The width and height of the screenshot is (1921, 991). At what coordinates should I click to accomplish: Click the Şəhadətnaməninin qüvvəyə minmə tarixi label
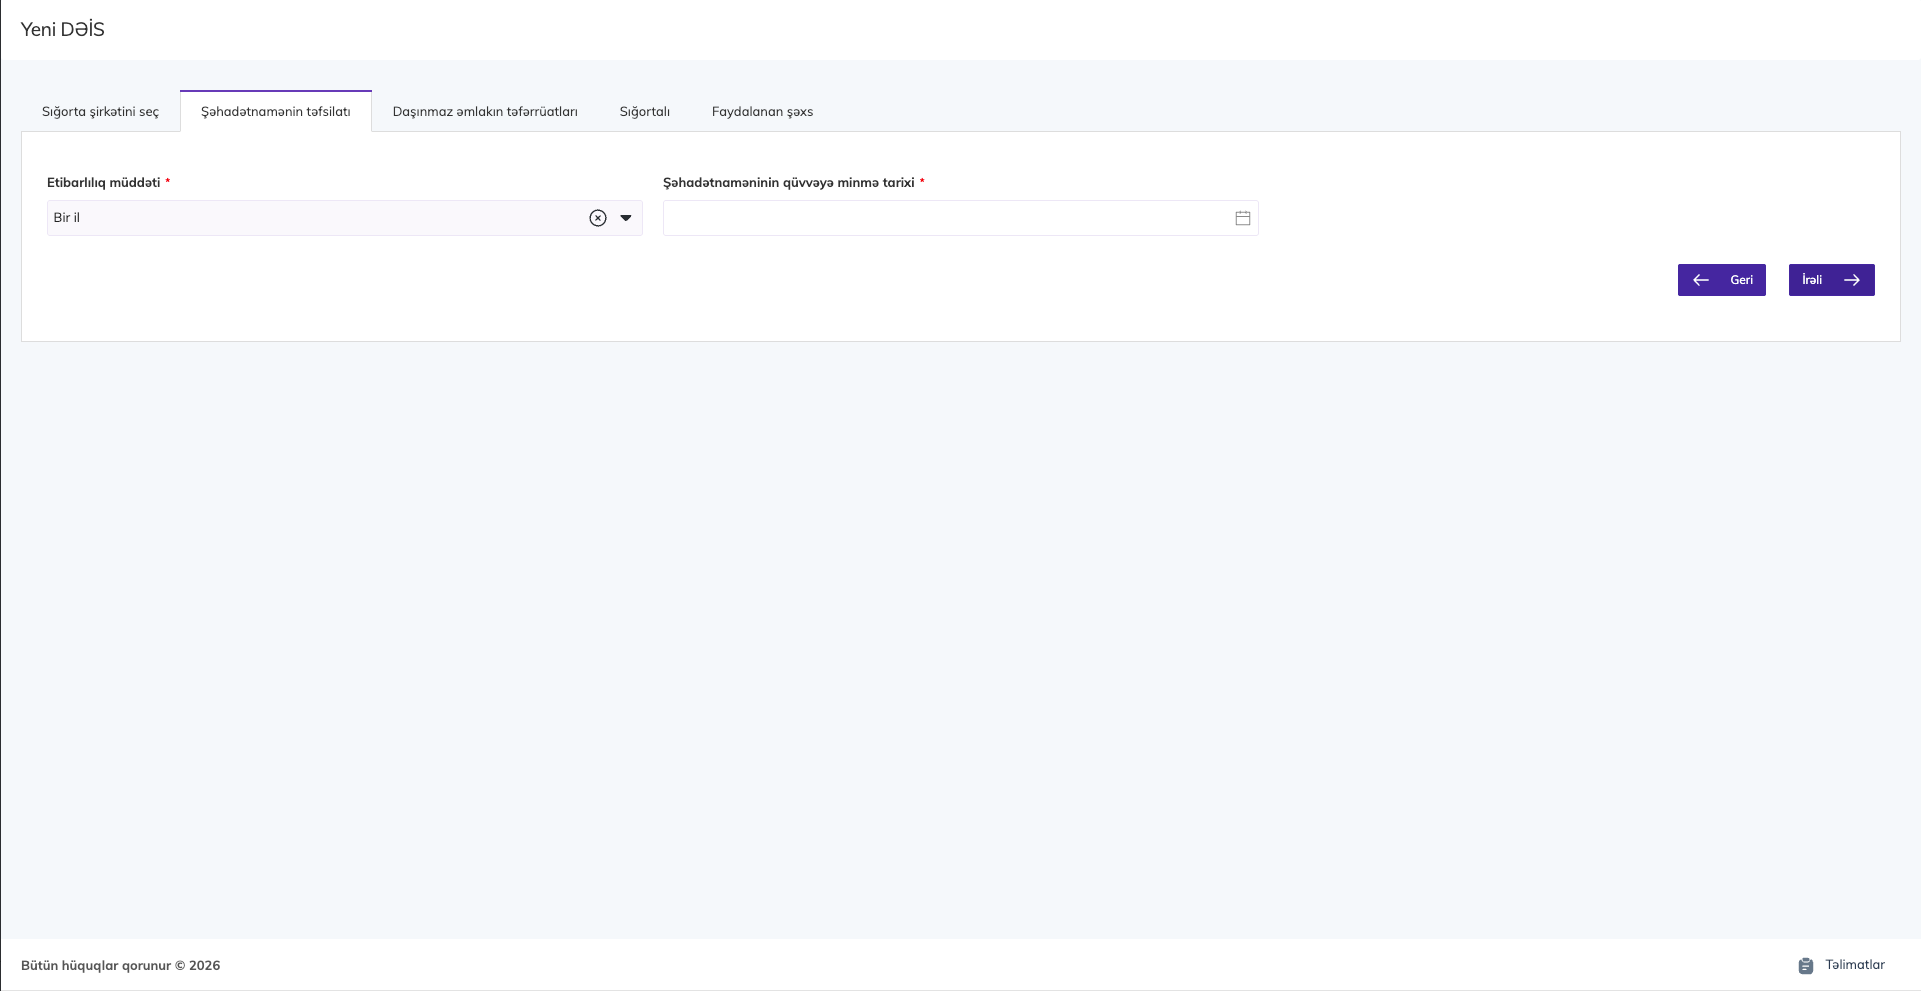click(788, 183)
